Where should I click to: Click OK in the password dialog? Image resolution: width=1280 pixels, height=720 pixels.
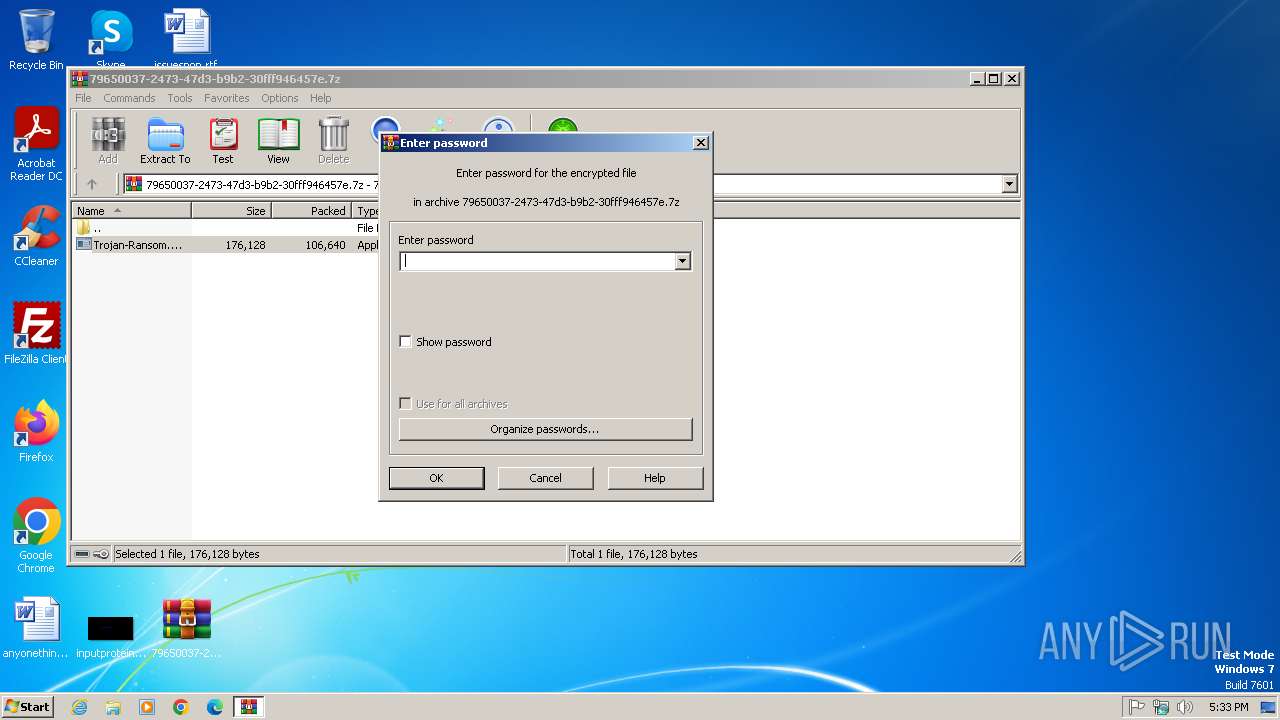436,478
